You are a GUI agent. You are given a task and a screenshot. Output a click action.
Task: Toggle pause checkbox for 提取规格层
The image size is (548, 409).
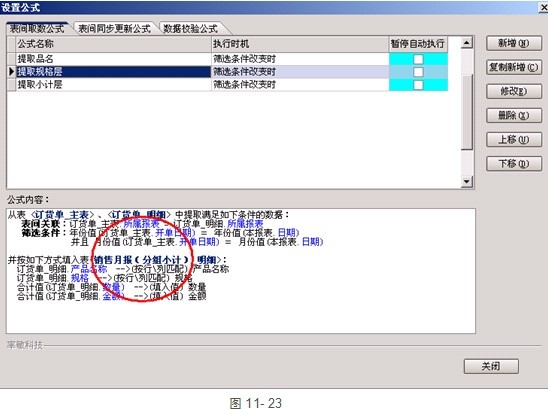[x=418, y=72]
